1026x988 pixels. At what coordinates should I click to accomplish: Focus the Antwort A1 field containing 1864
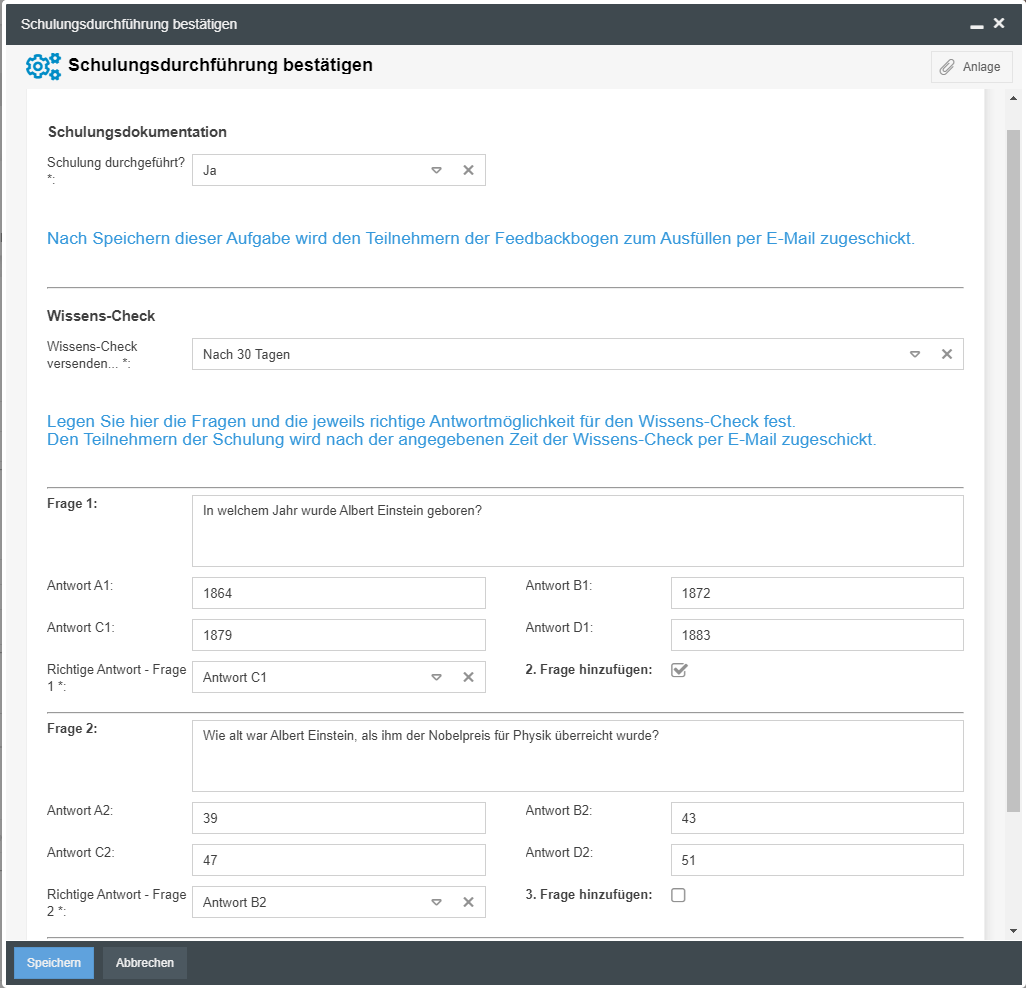[x=339, y=593]
